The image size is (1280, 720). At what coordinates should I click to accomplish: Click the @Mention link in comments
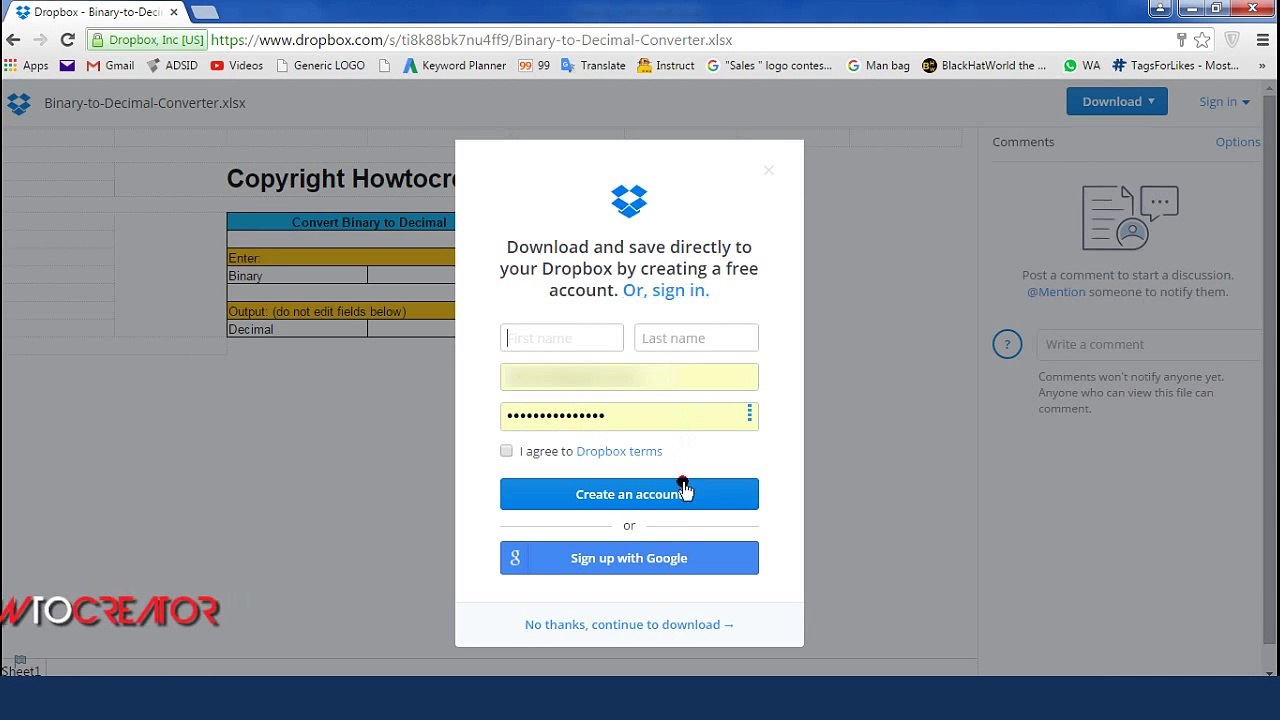click(1056, 292)
